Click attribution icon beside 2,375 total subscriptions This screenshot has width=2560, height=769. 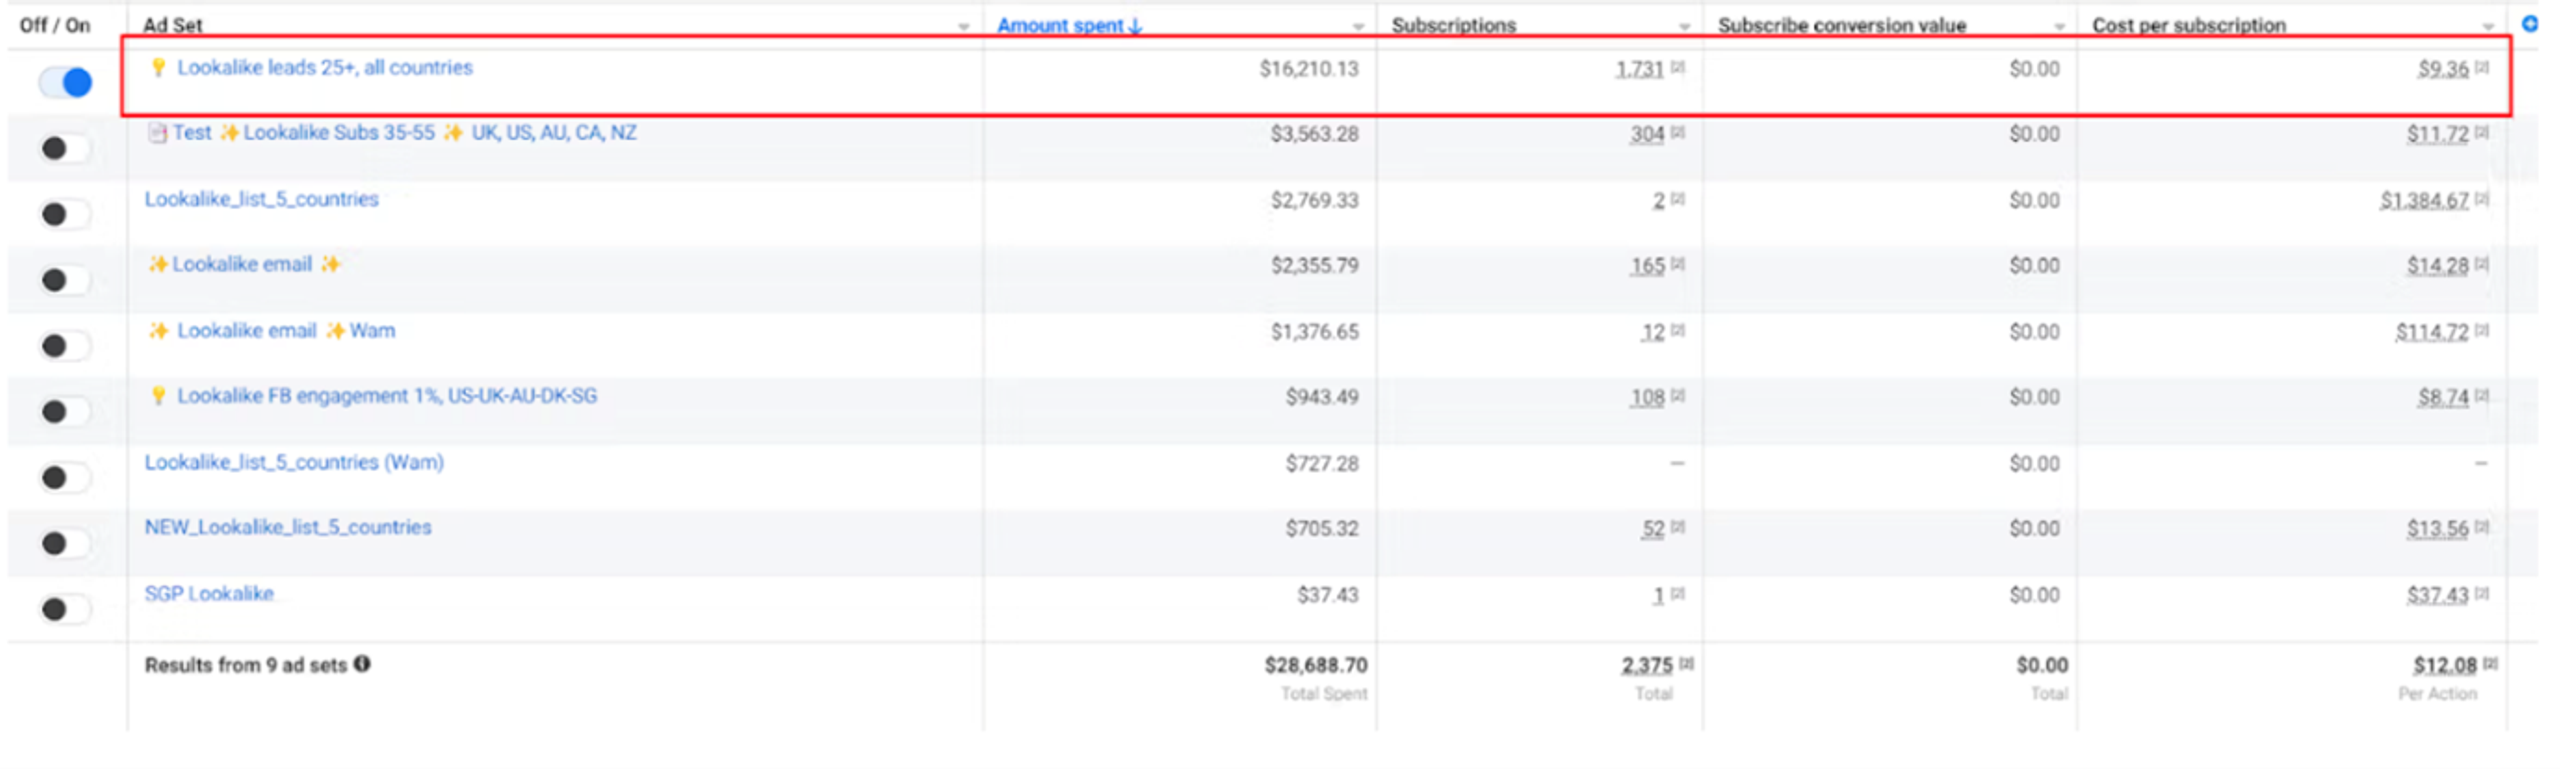(x=1687, y=663)
